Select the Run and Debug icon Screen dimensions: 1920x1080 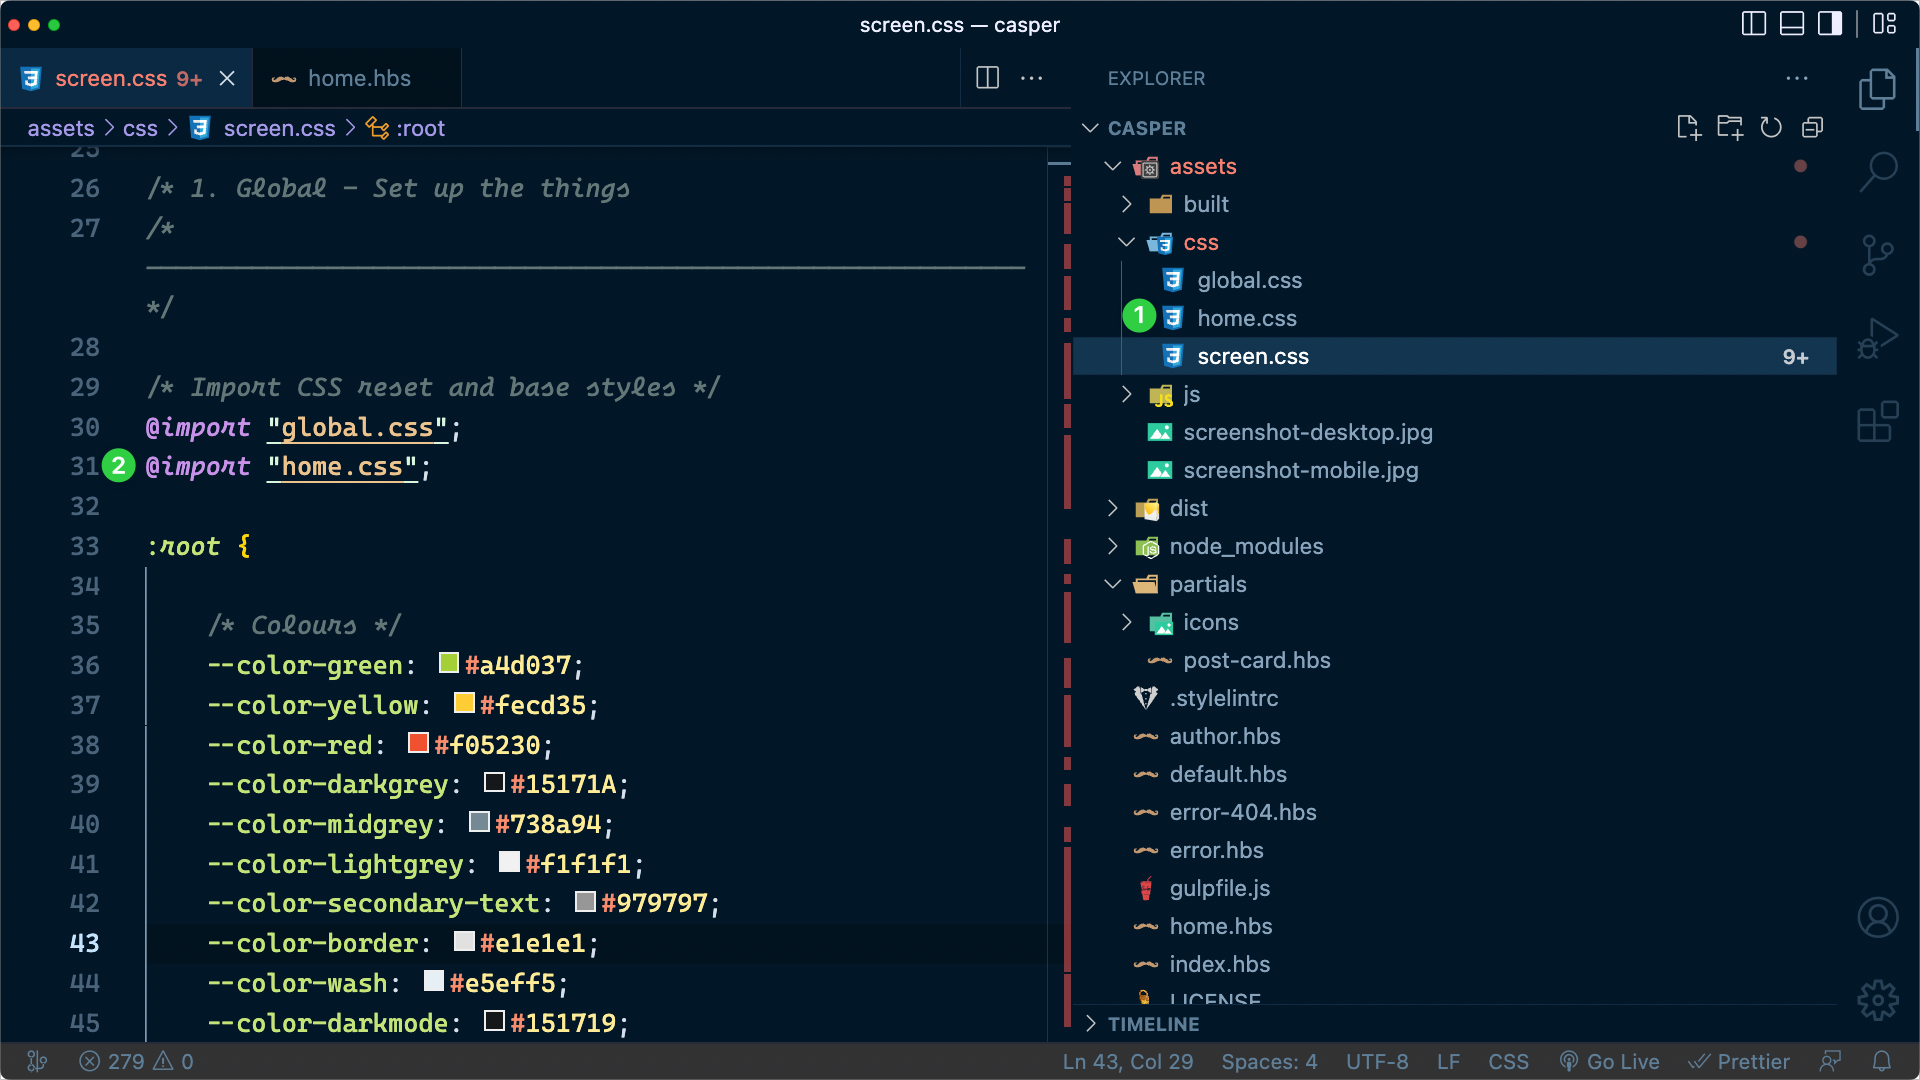(1878, 338)
